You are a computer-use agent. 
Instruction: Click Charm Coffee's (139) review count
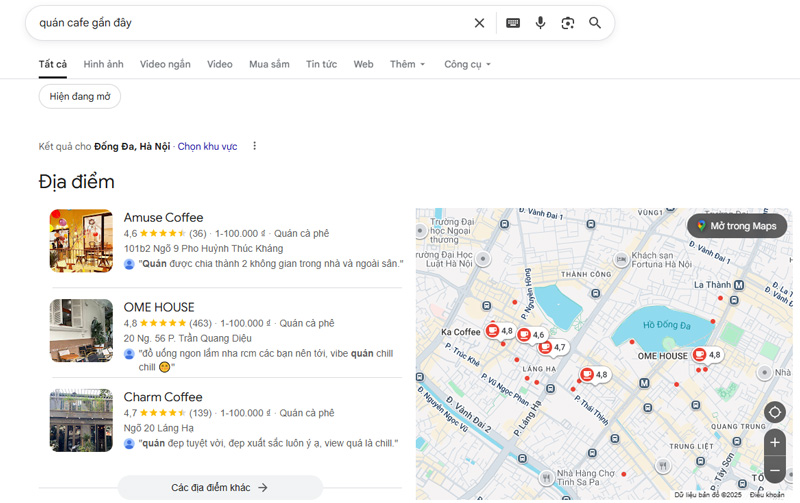pos(200,413)
